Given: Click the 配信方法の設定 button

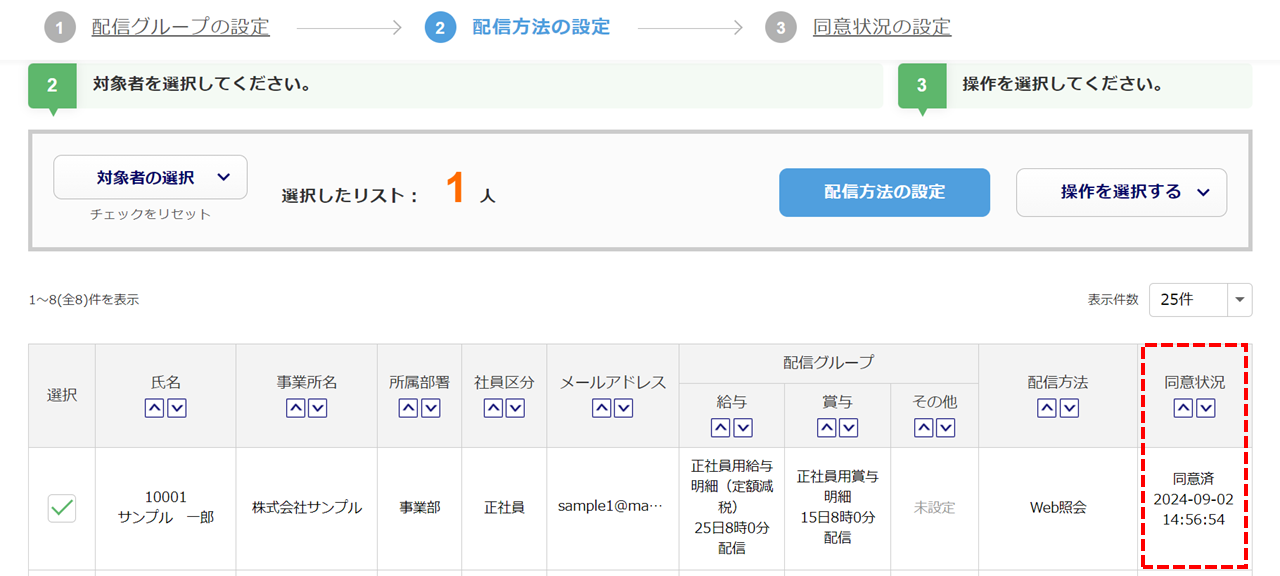Looking at the screenshot, I should (x=884, y=192).
